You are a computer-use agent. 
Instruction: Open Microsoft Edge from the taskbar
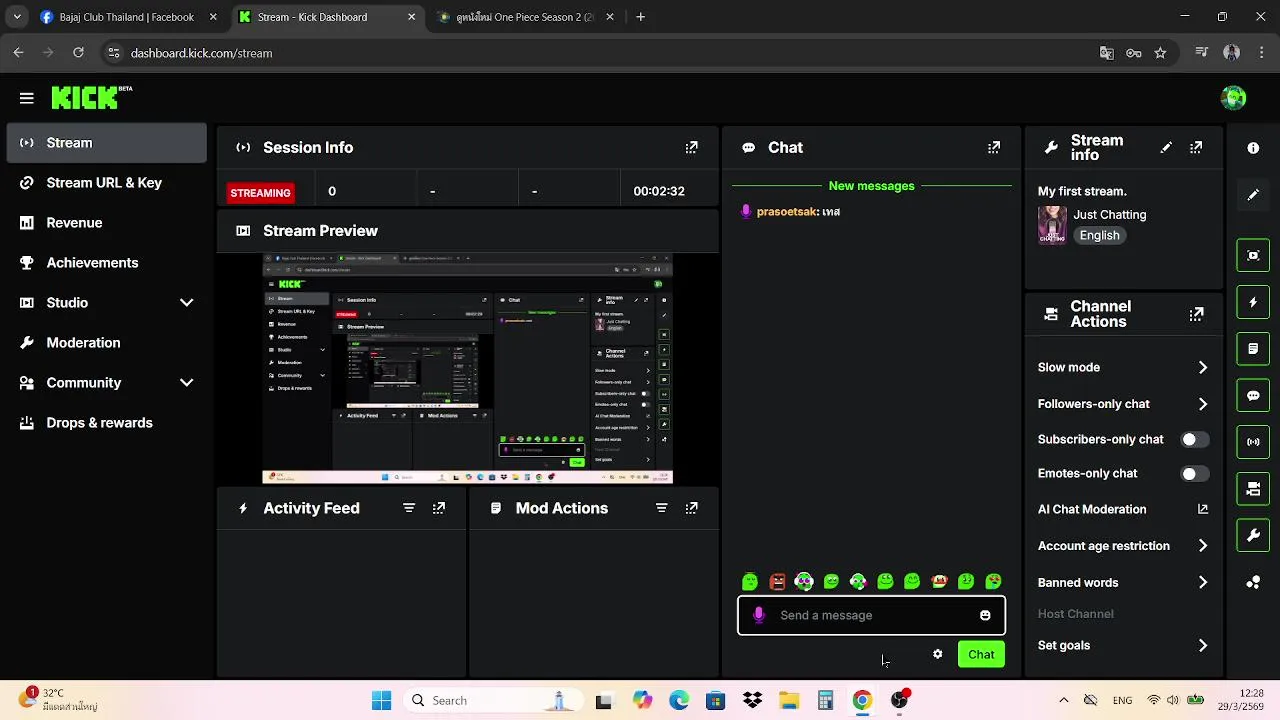[679, 700]
